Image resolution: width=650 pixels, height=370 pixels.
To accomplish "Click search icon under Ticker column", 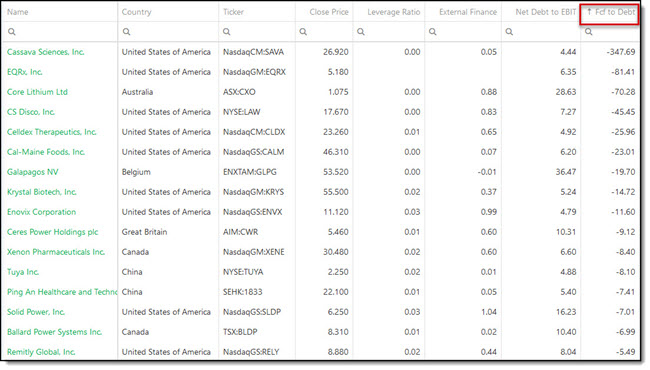I will point(226,32).
